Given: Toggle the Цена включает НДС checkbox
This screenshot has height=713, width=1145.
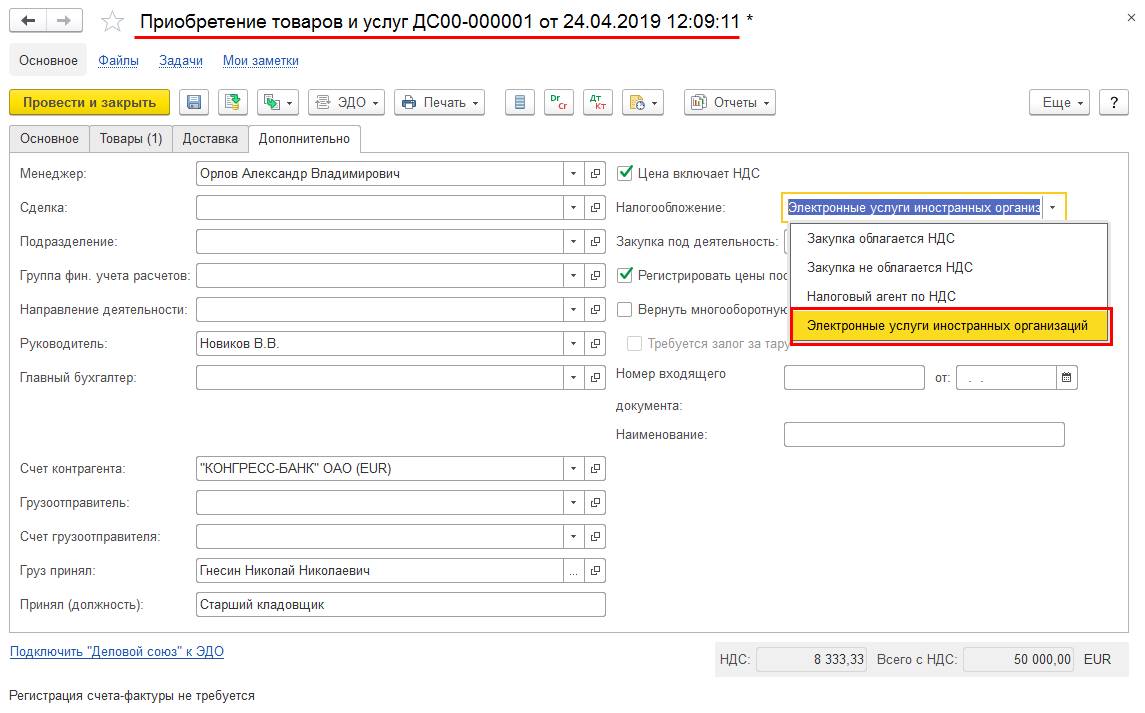Looking at the screenshot, I should (x=624, y=173).
